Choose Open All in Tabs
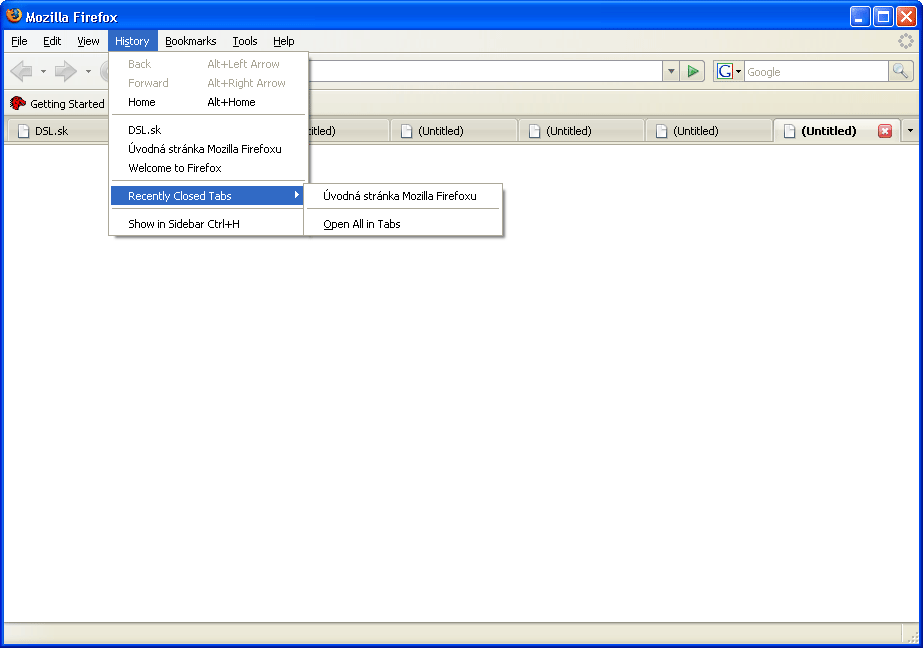Screen dimensions: 923x648 (x=403, y=224)
